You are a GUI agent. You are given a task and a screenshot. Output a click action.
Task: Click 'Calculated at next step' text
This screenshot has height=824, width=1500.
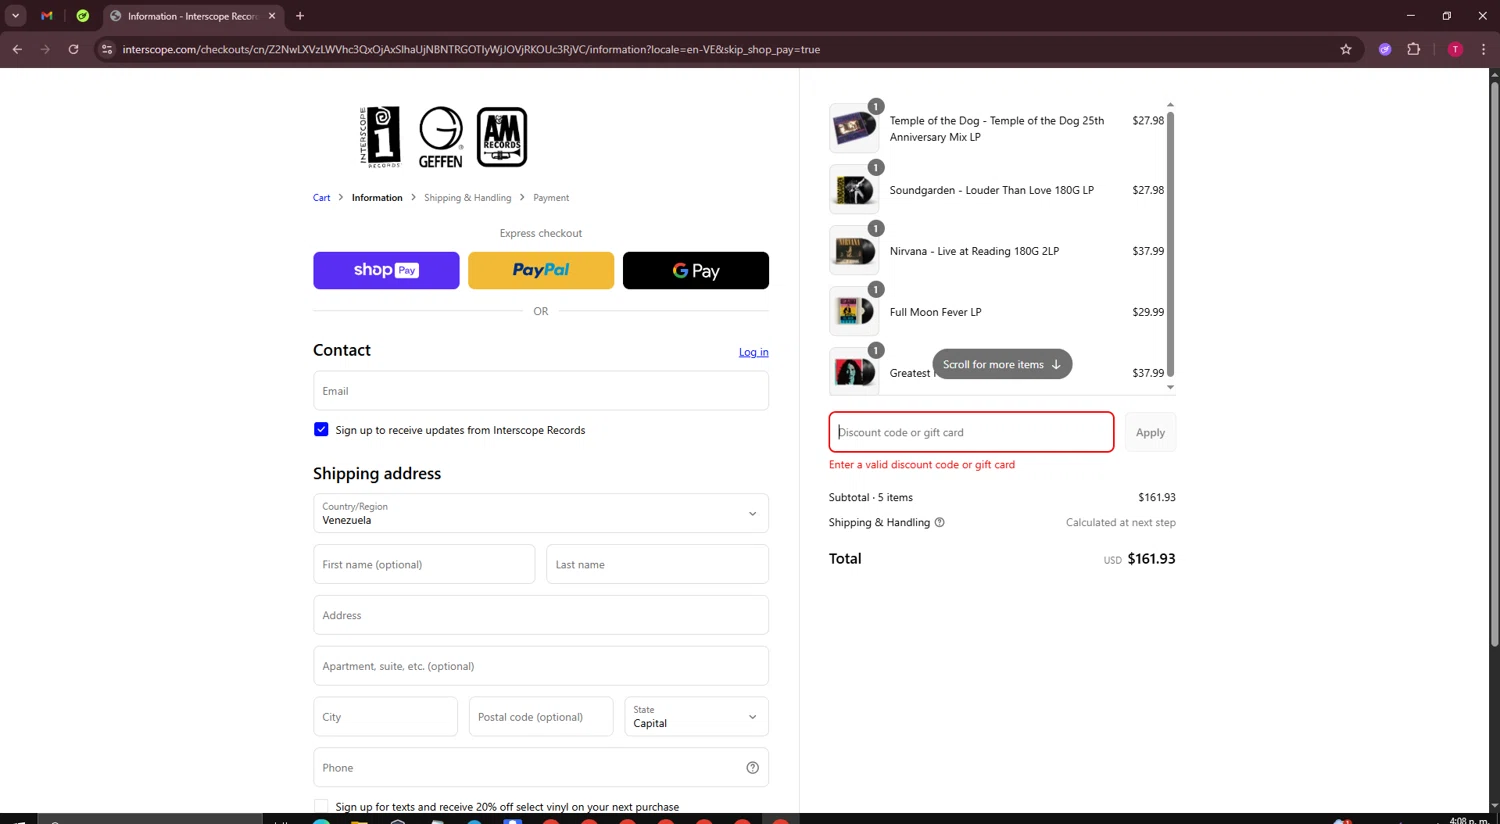[1120, 522]
